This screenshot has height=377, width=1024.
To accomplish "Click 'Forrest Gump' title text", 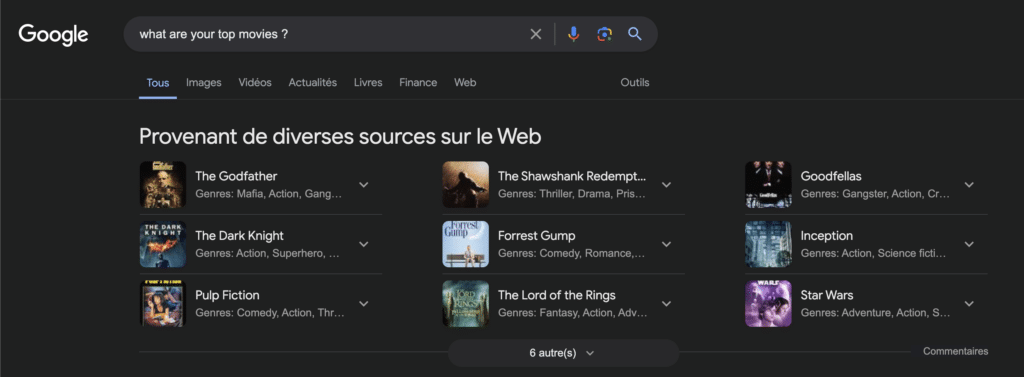I will tap(537, 236).
